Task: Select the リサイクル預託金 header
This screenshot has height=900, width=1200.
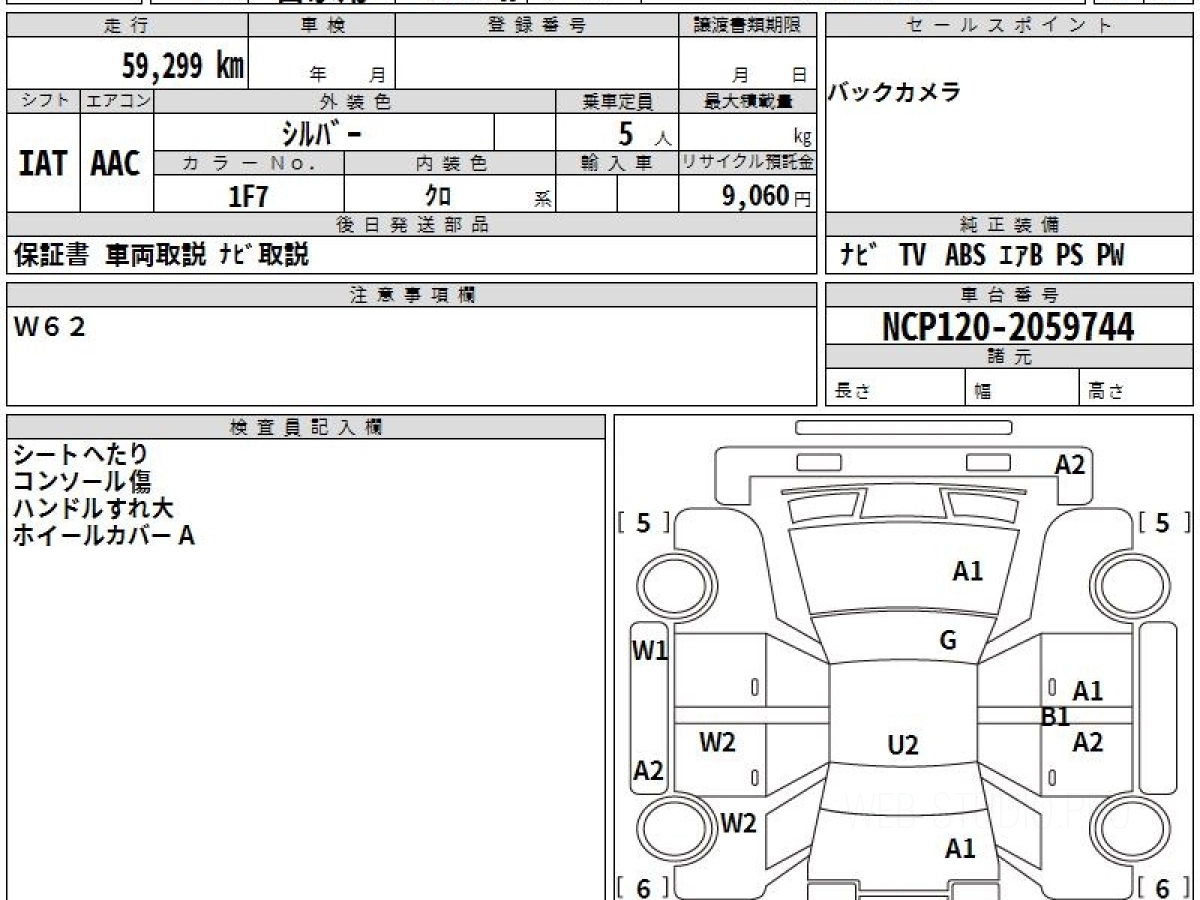Action: point(748,163)
